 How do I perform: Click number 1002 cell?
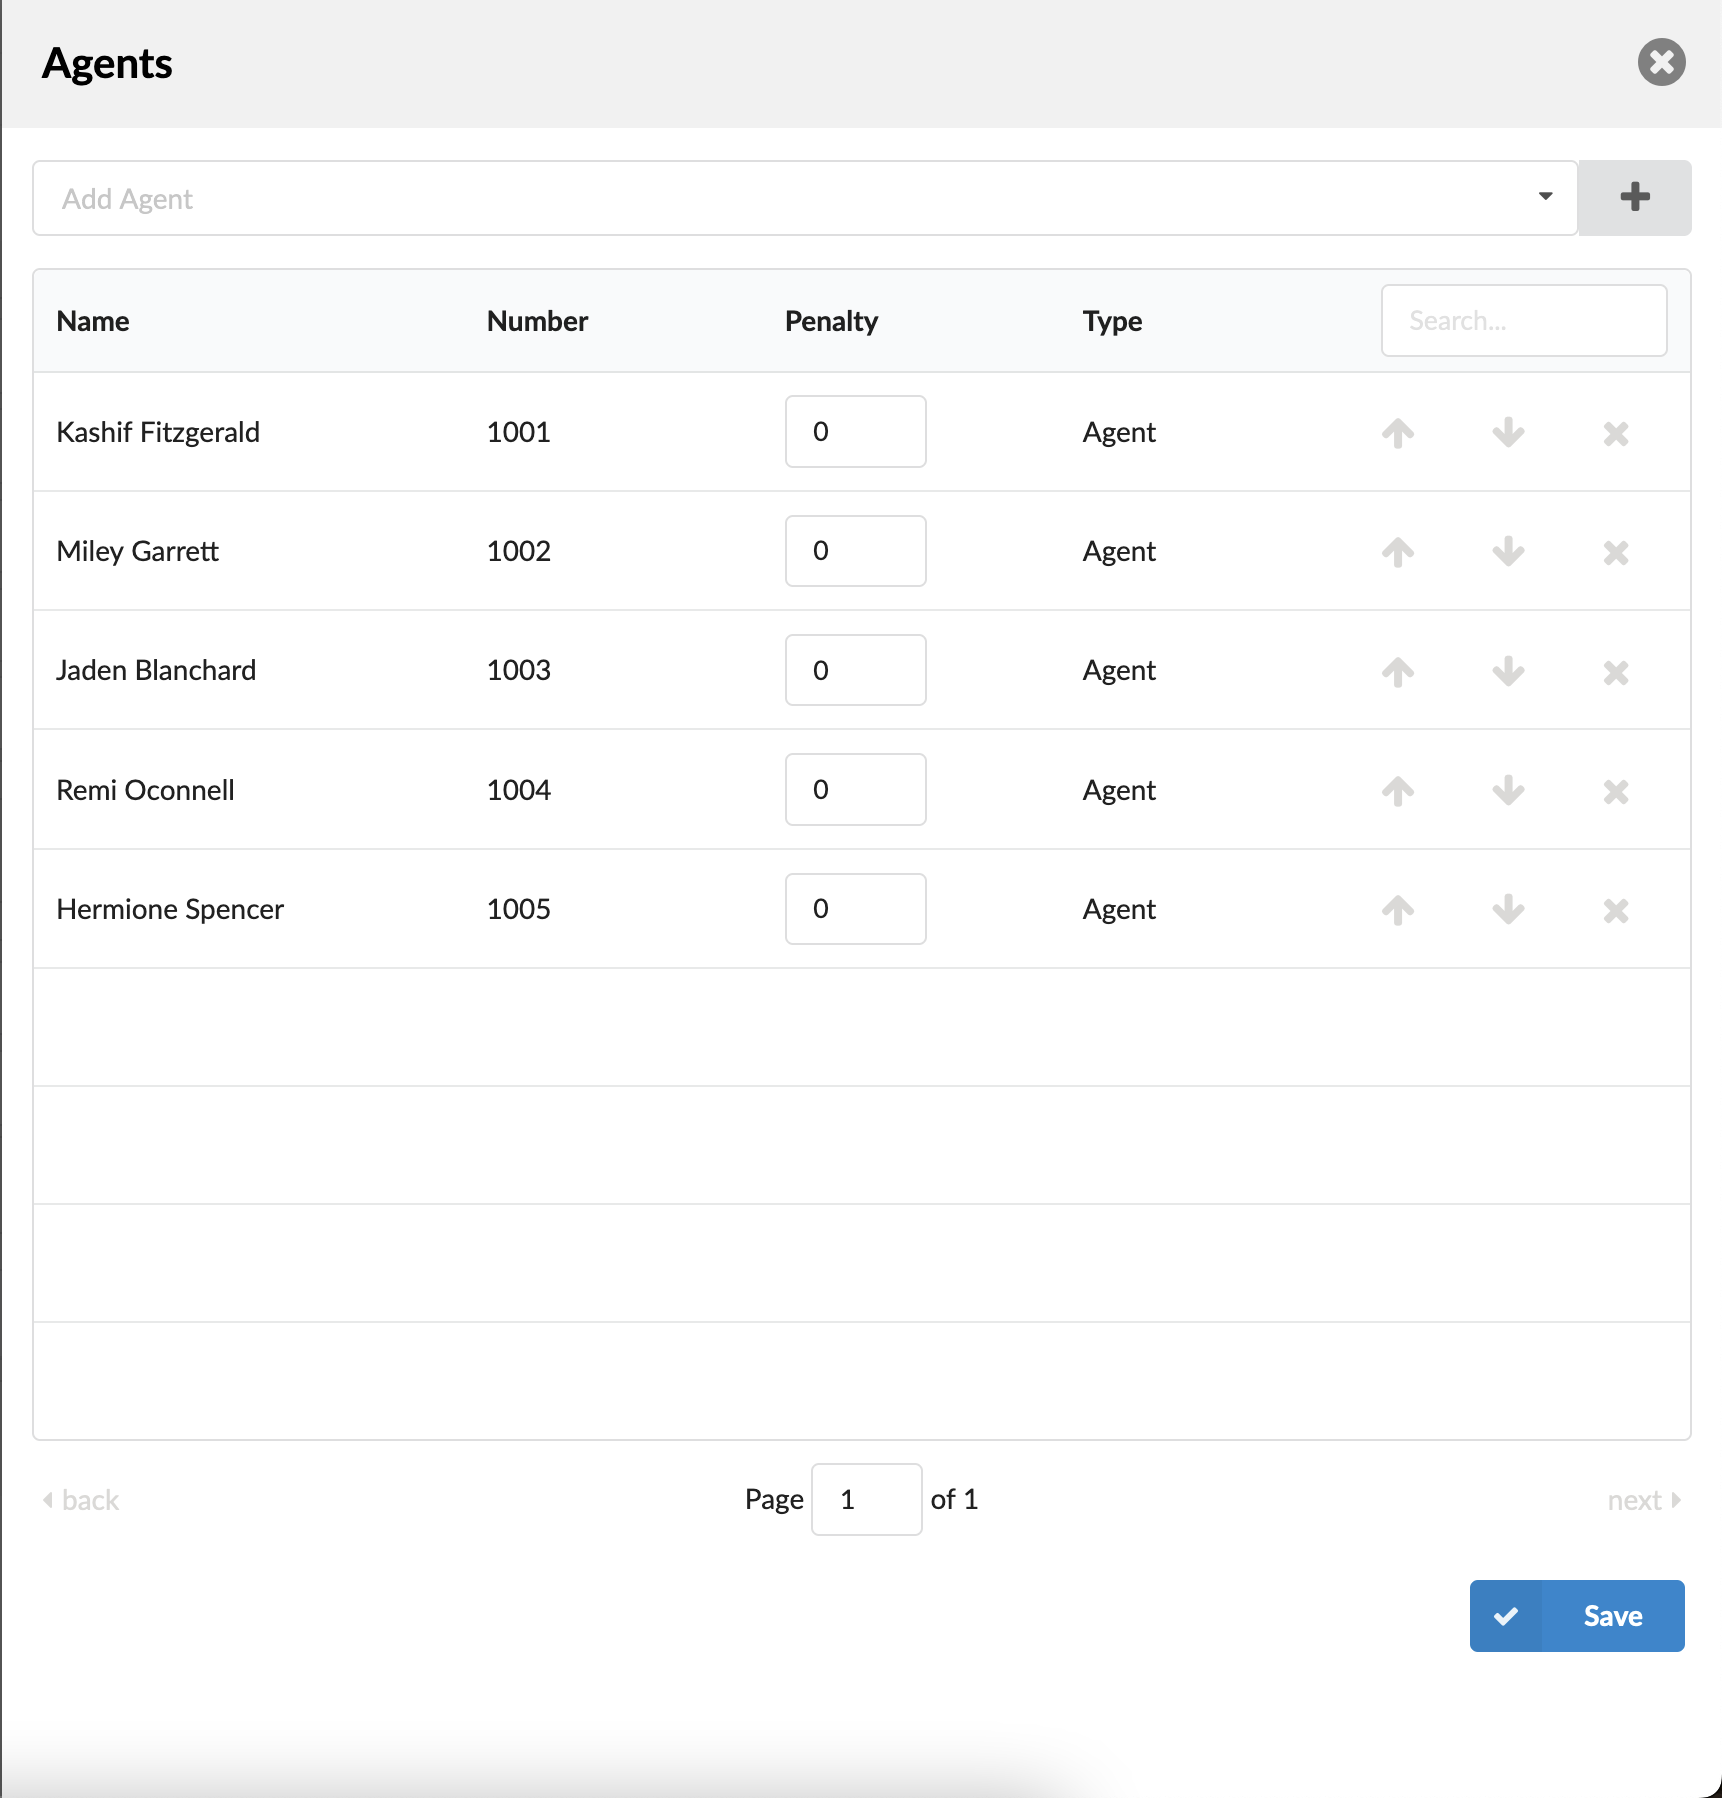point(518,551)
